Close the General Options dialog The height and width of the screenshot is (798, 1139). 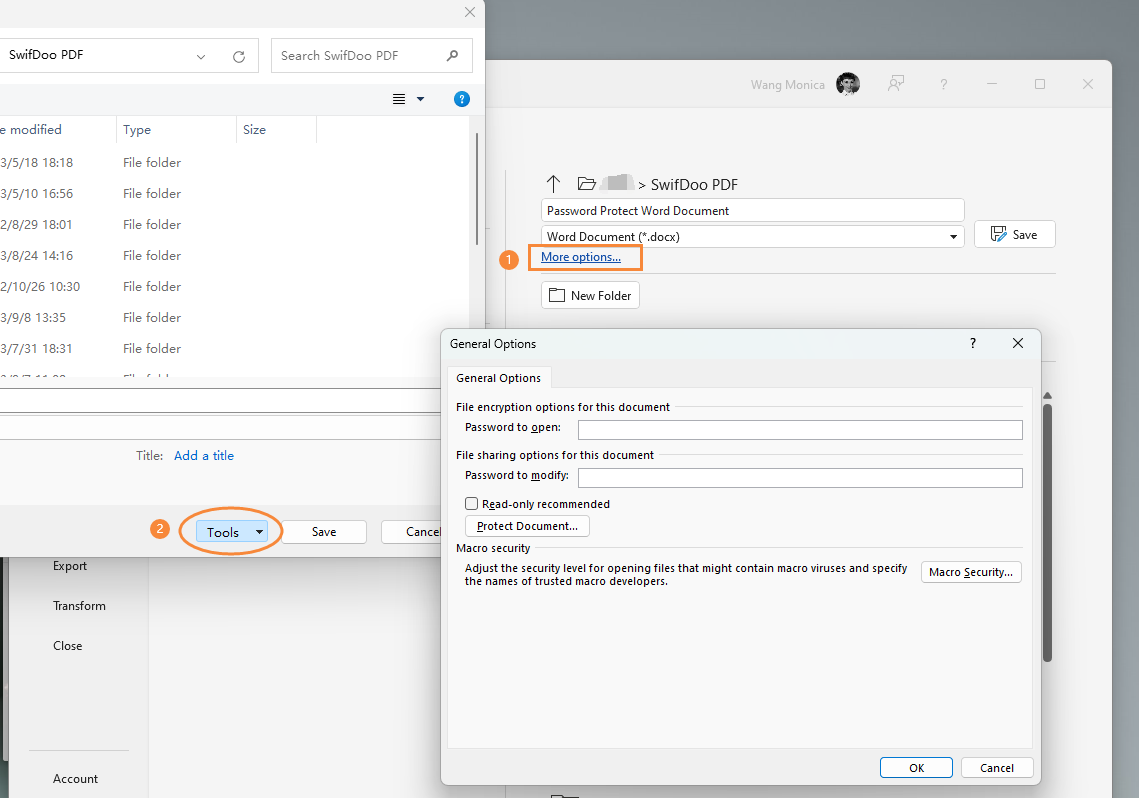[x=1018, y=343]
